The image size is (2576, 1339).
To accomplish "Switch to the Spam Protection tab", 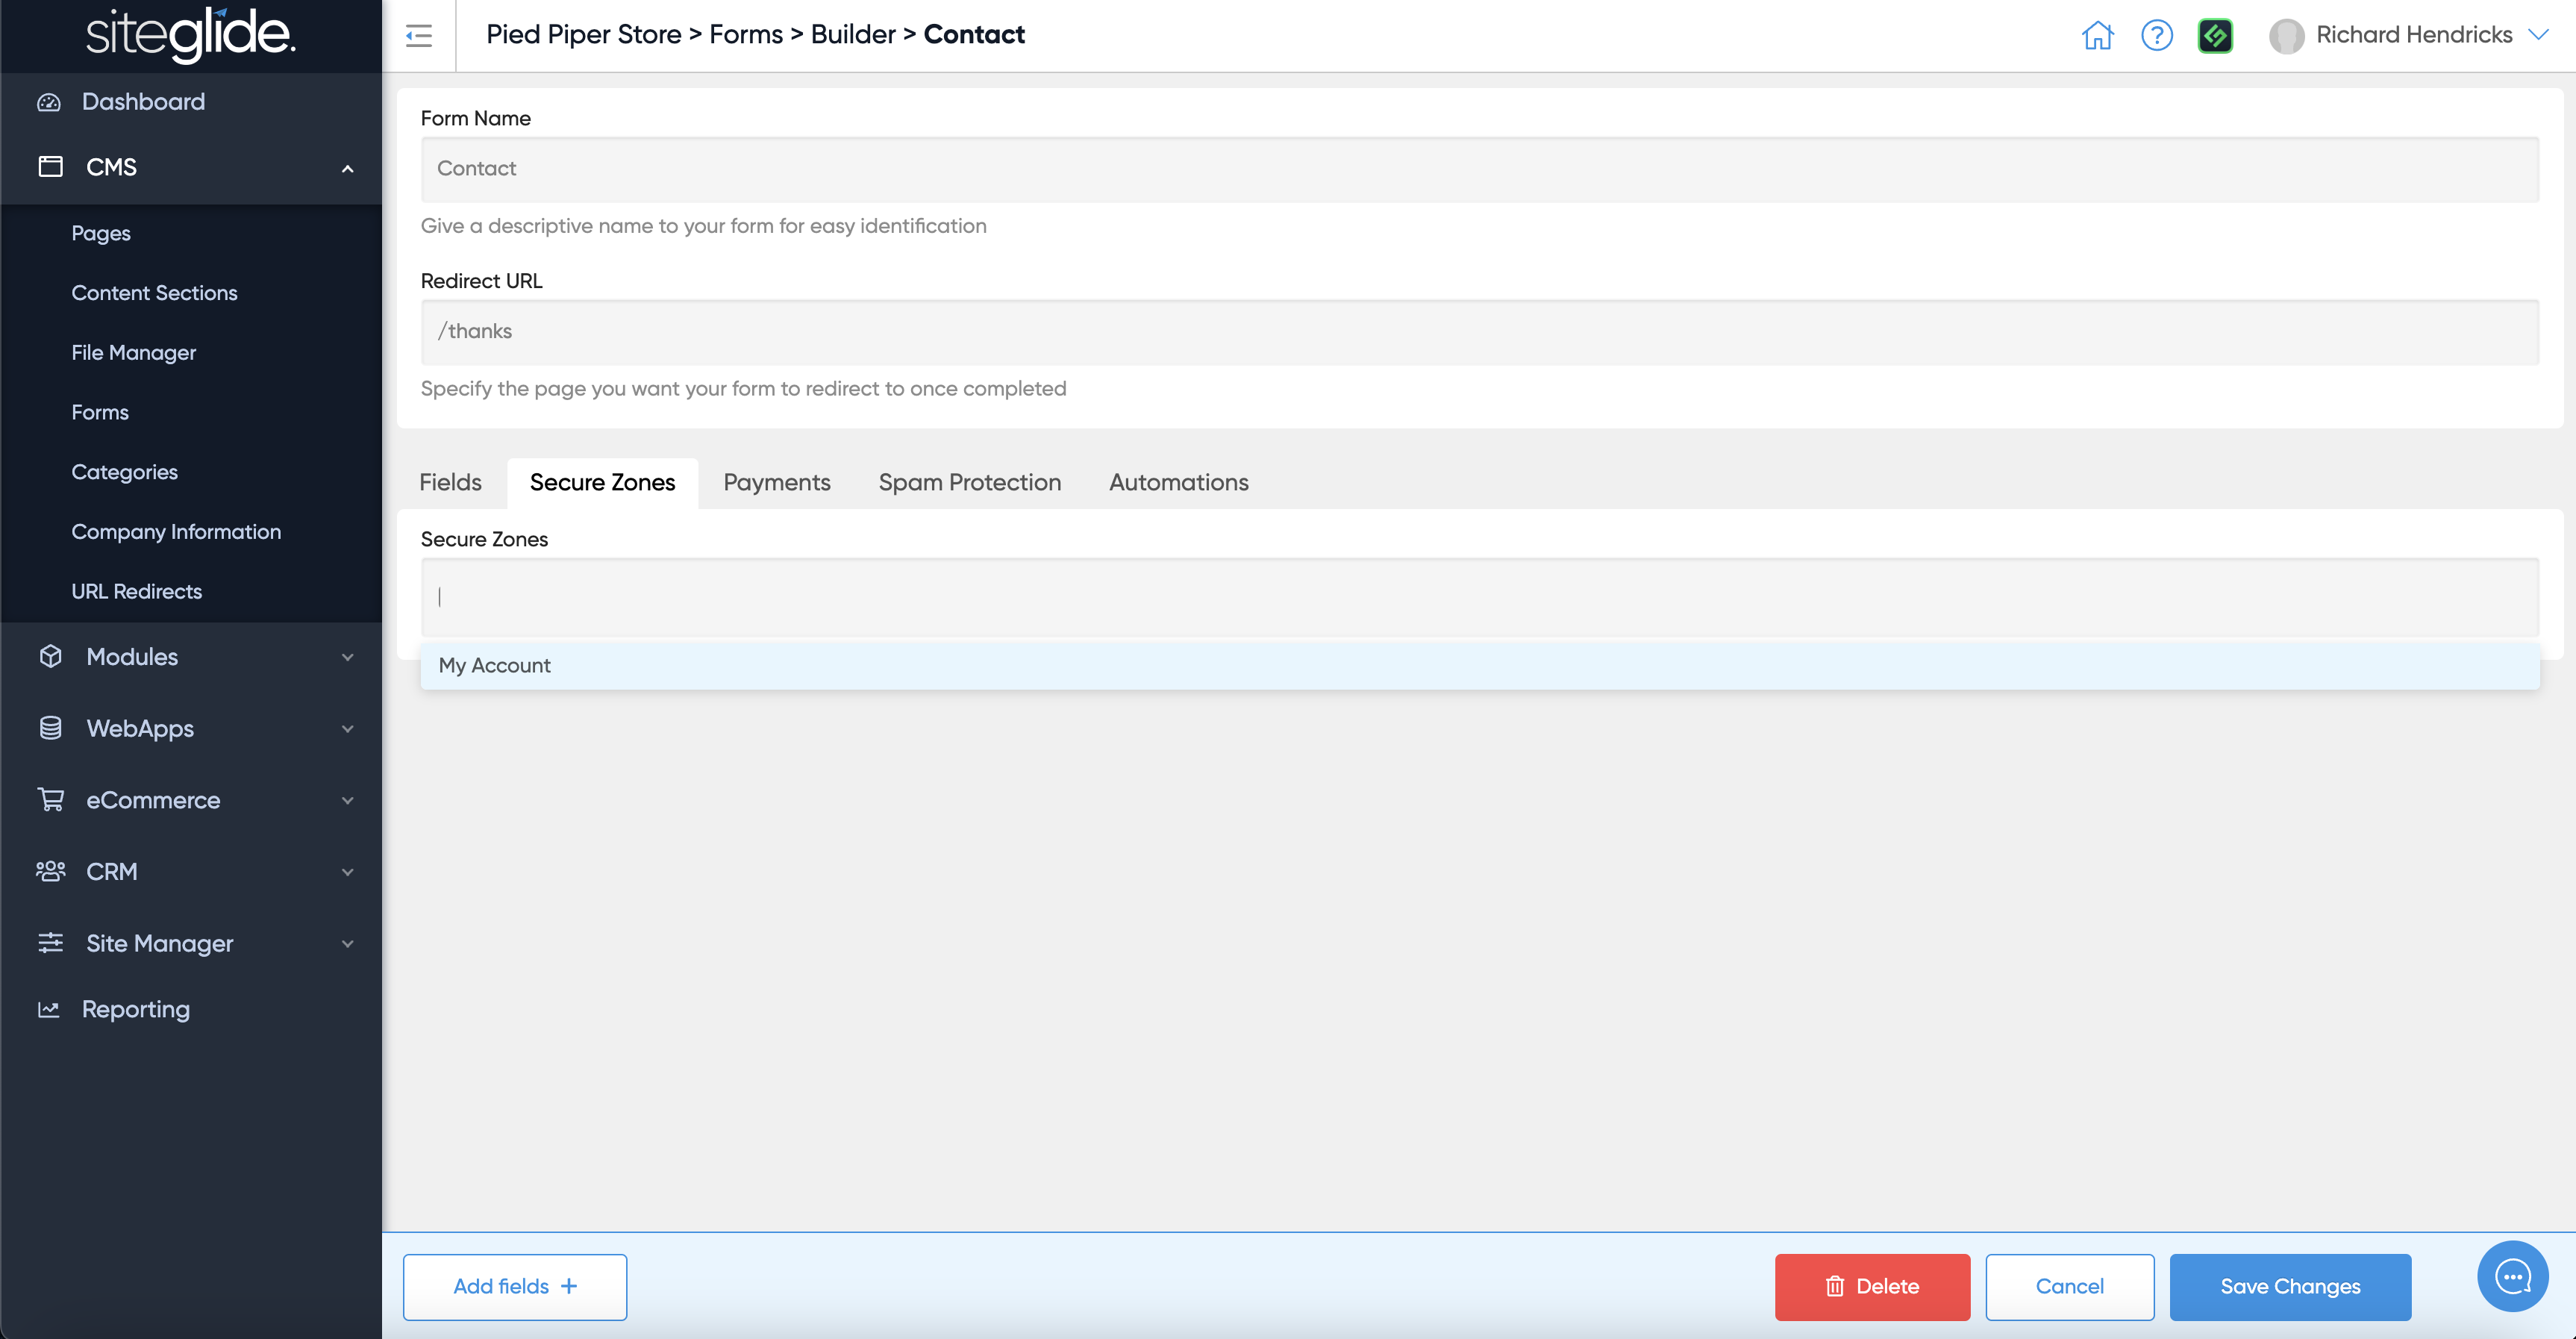I will pos(969,482).
